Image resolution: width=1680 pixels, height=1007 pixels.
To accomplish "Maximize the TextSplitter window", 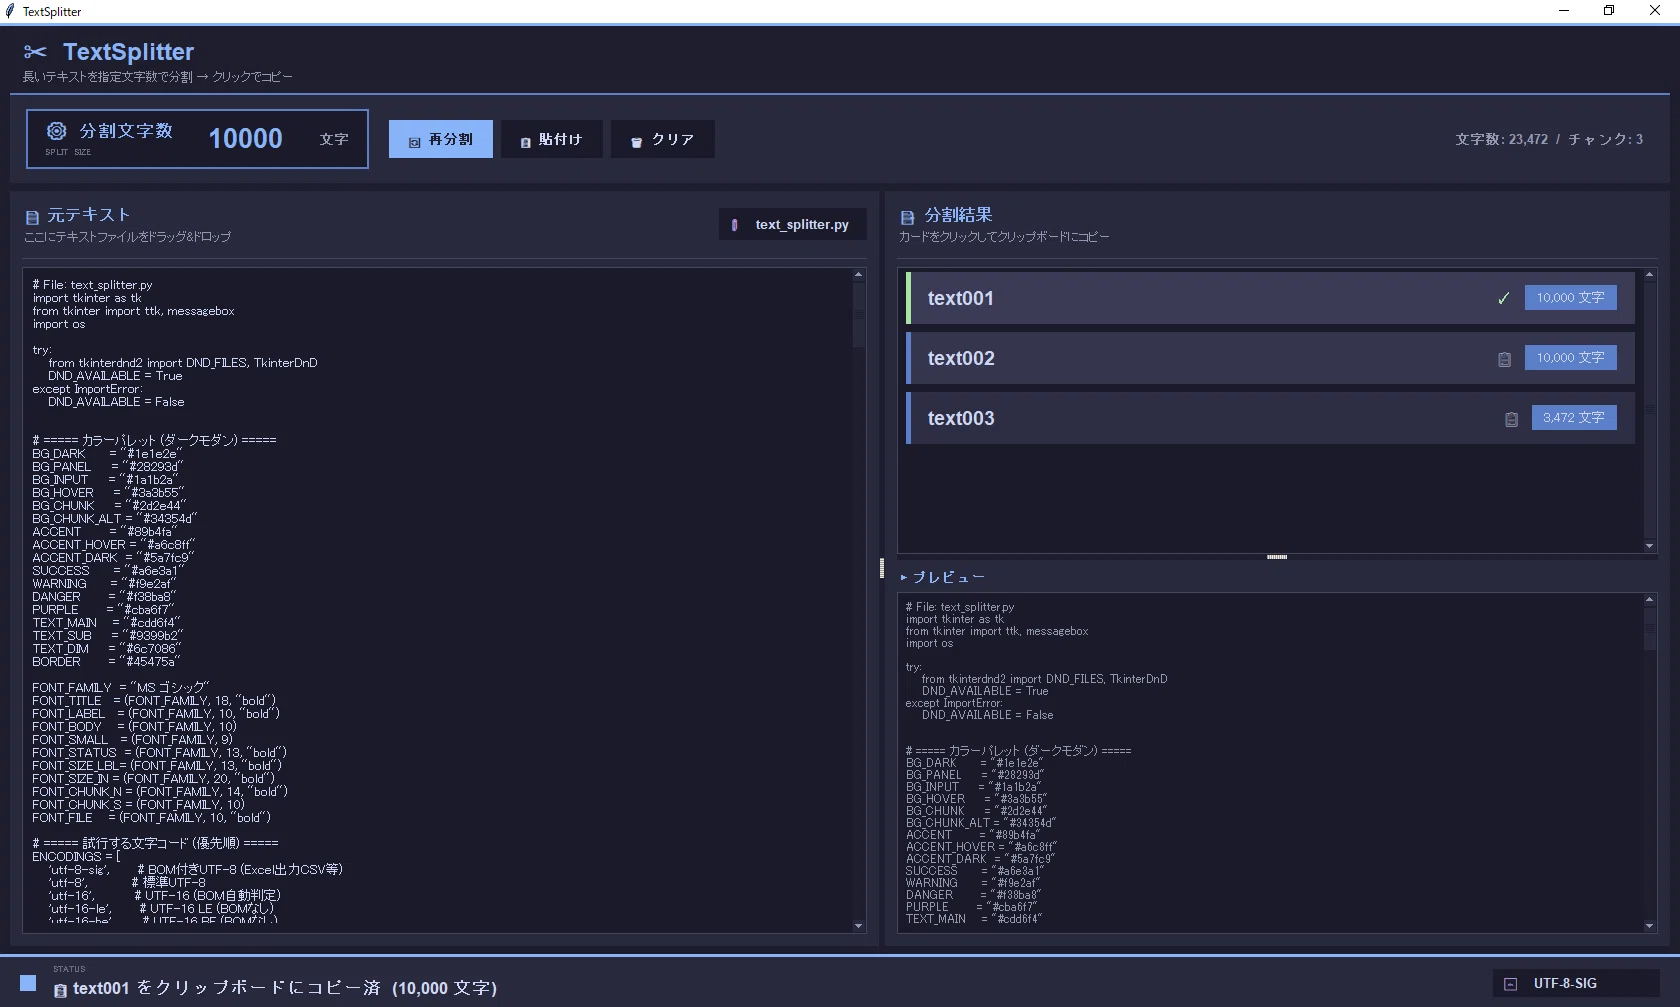I will pyautogui.click(x=1609, y=11).
